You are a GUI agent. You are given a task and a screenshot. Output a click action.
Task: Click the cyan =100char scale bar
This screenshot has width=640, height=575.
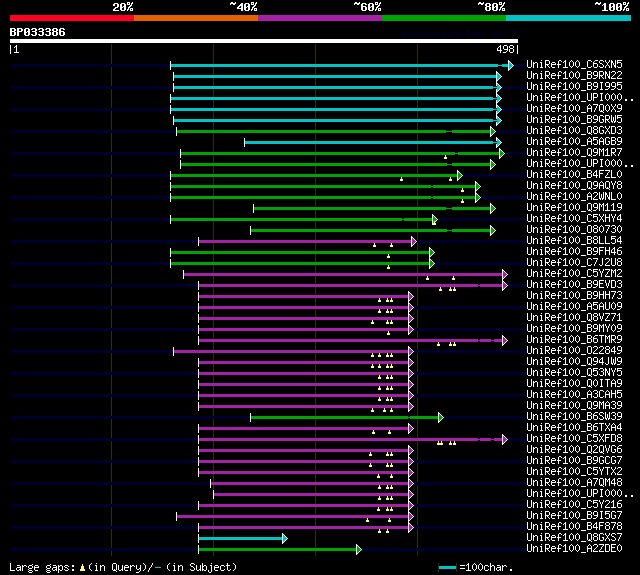(x=447, y=567)
